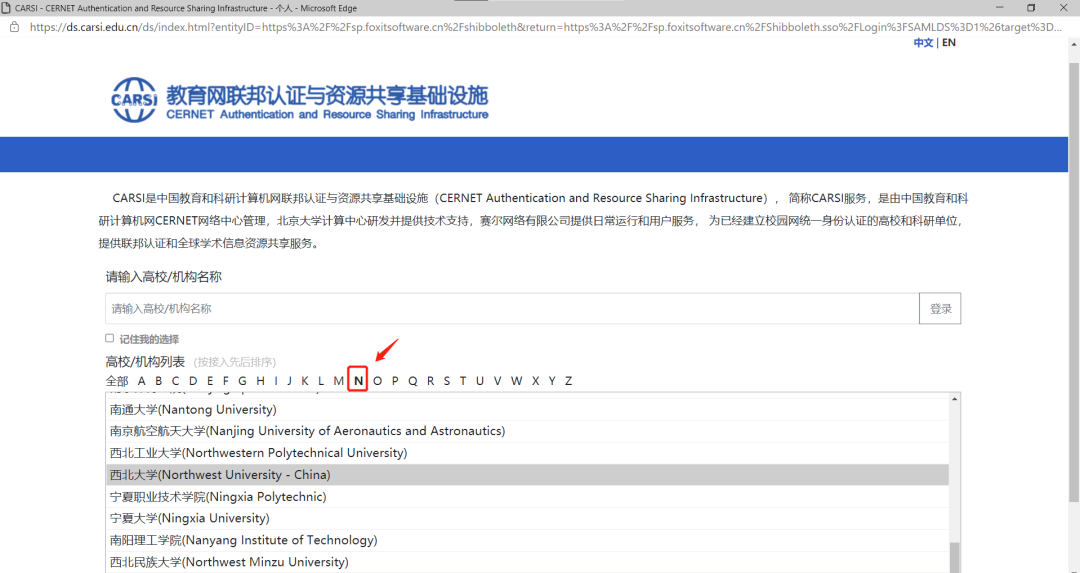Focus the 请输入高校/机构名称 search field
This screenshot has height=573, width=1080.
click(x=512, y=309)
